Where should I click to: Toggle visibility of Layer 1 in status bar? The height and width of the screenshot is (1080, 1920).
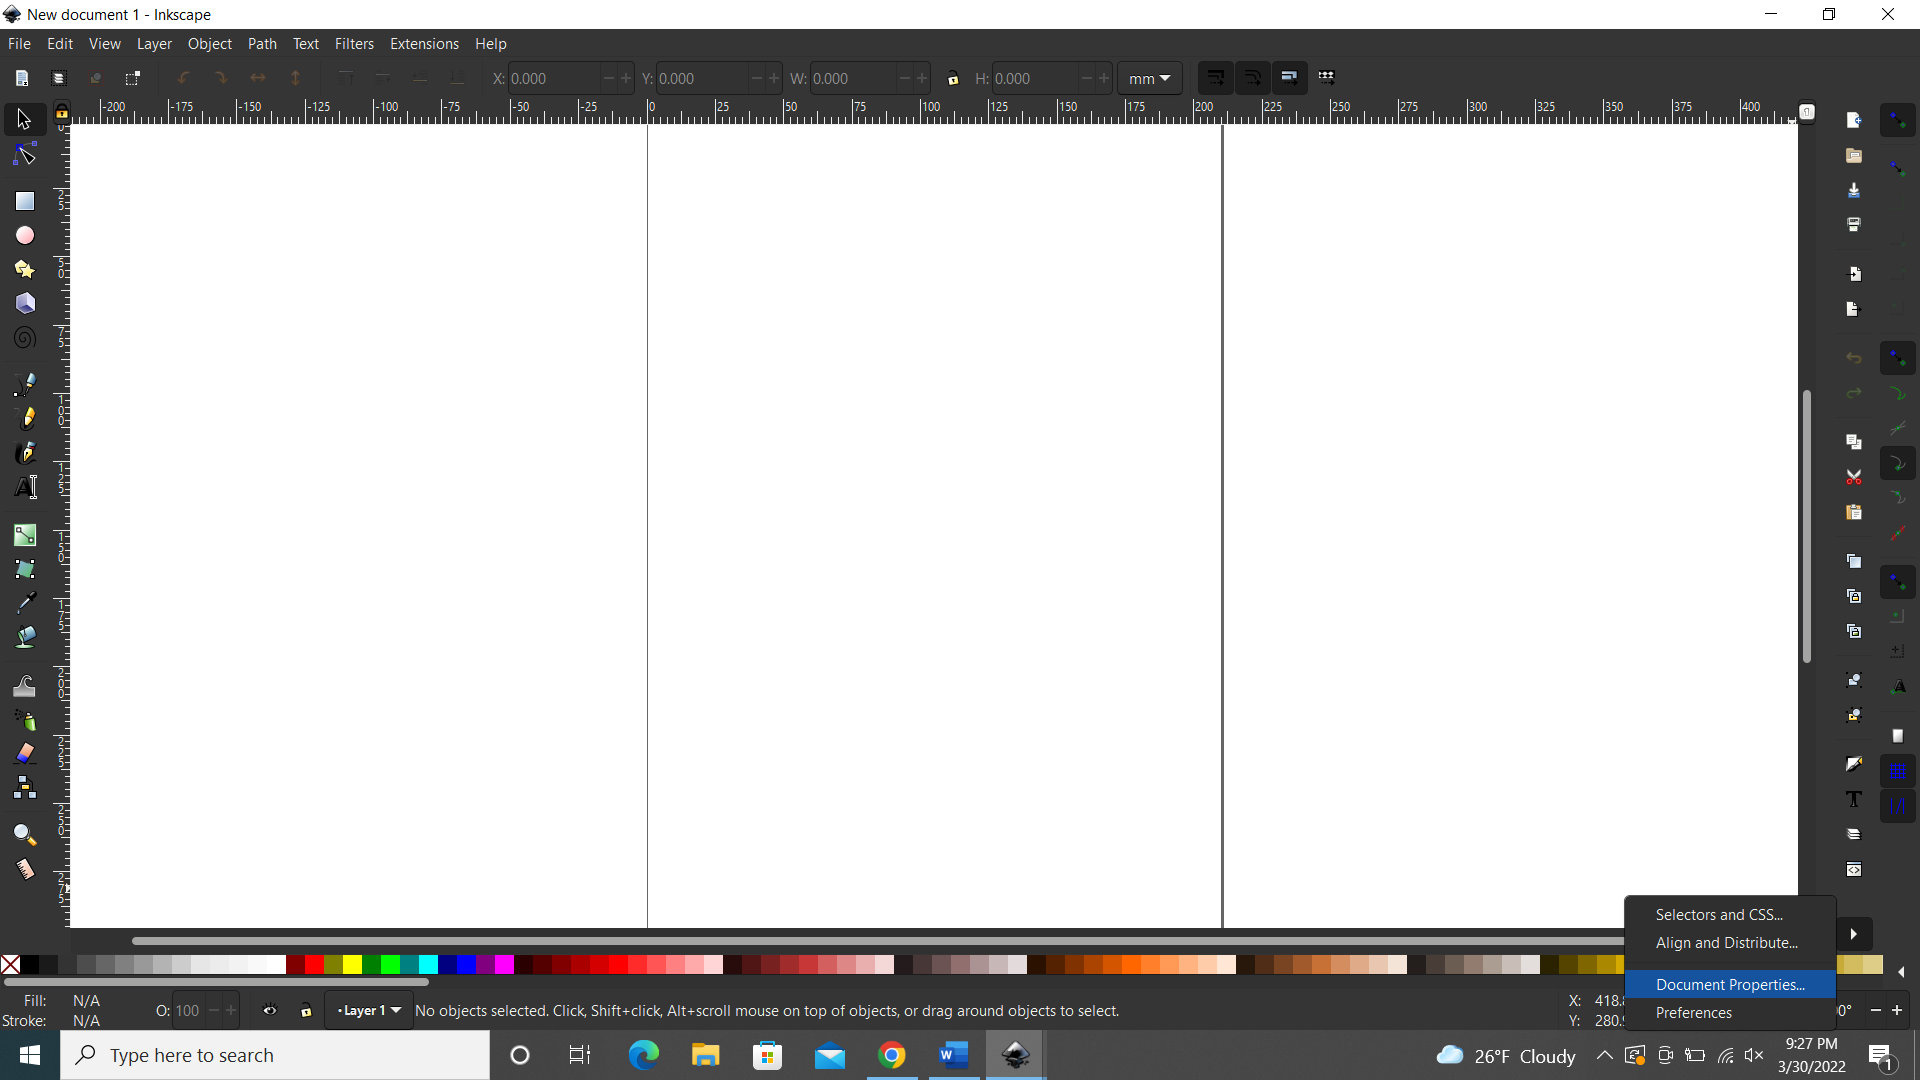click(270, 1011)
